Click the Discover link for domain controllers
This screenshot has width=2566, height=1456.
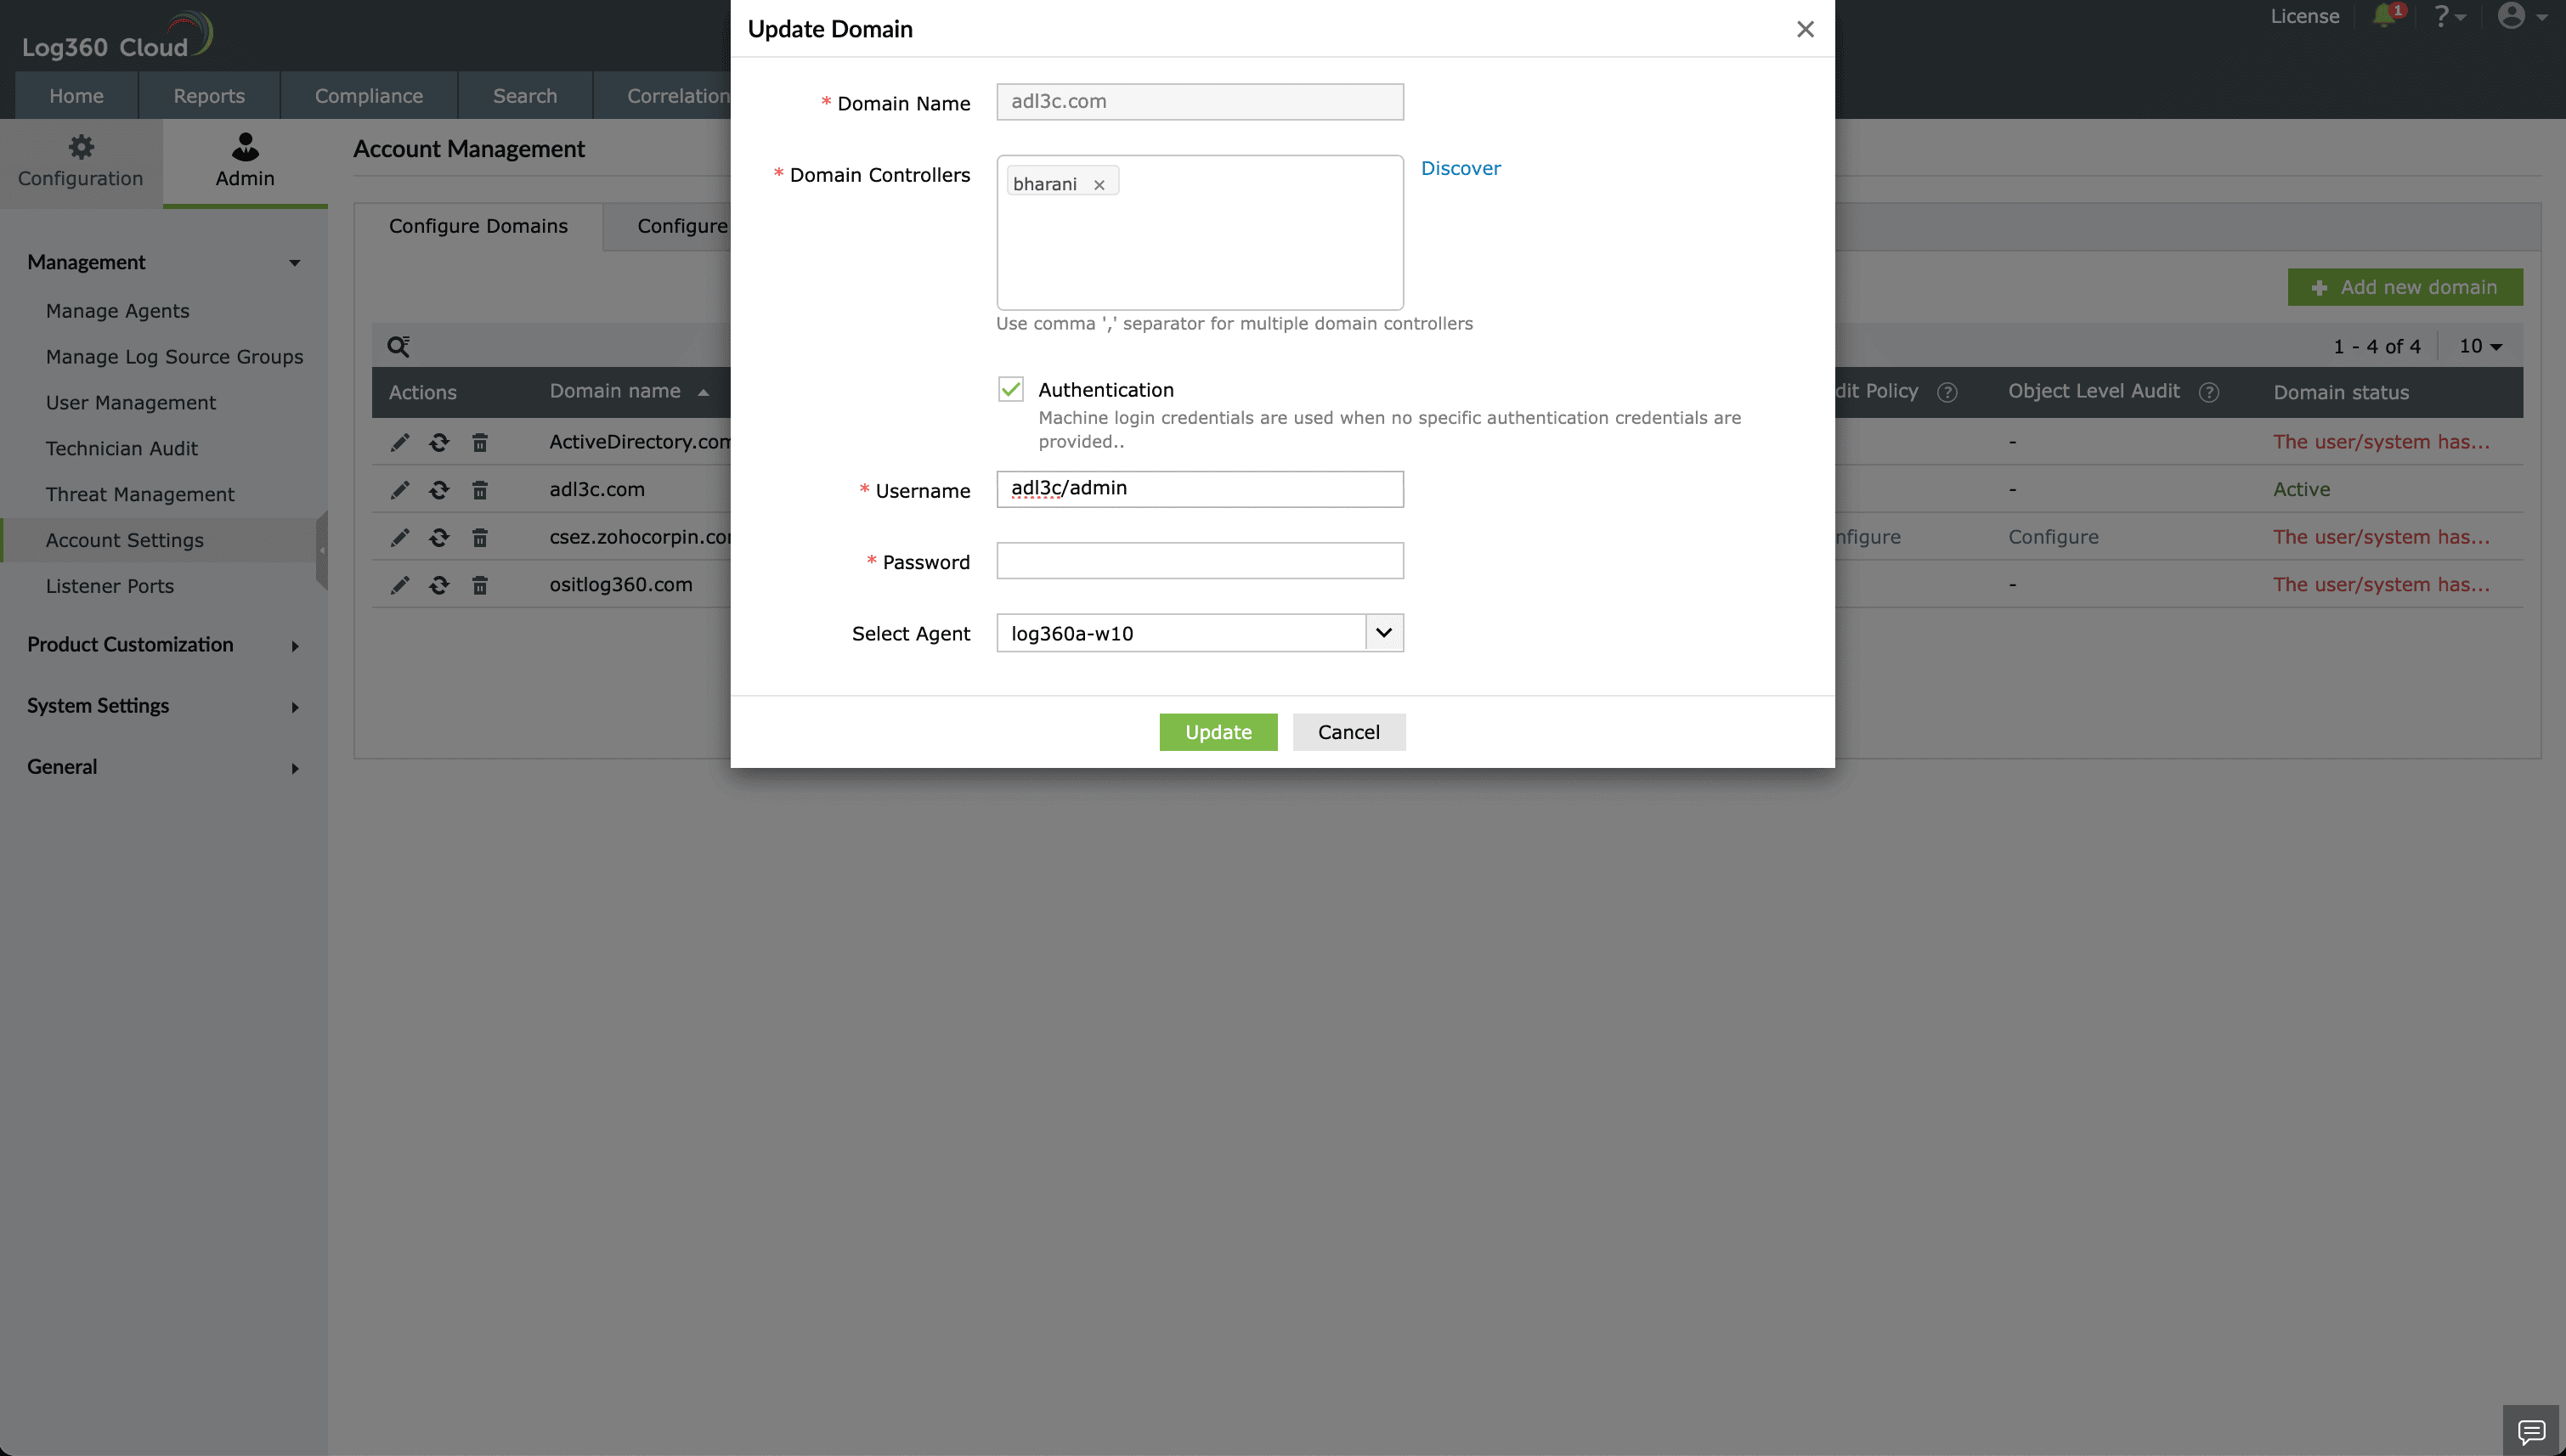tap(1461, 167)
